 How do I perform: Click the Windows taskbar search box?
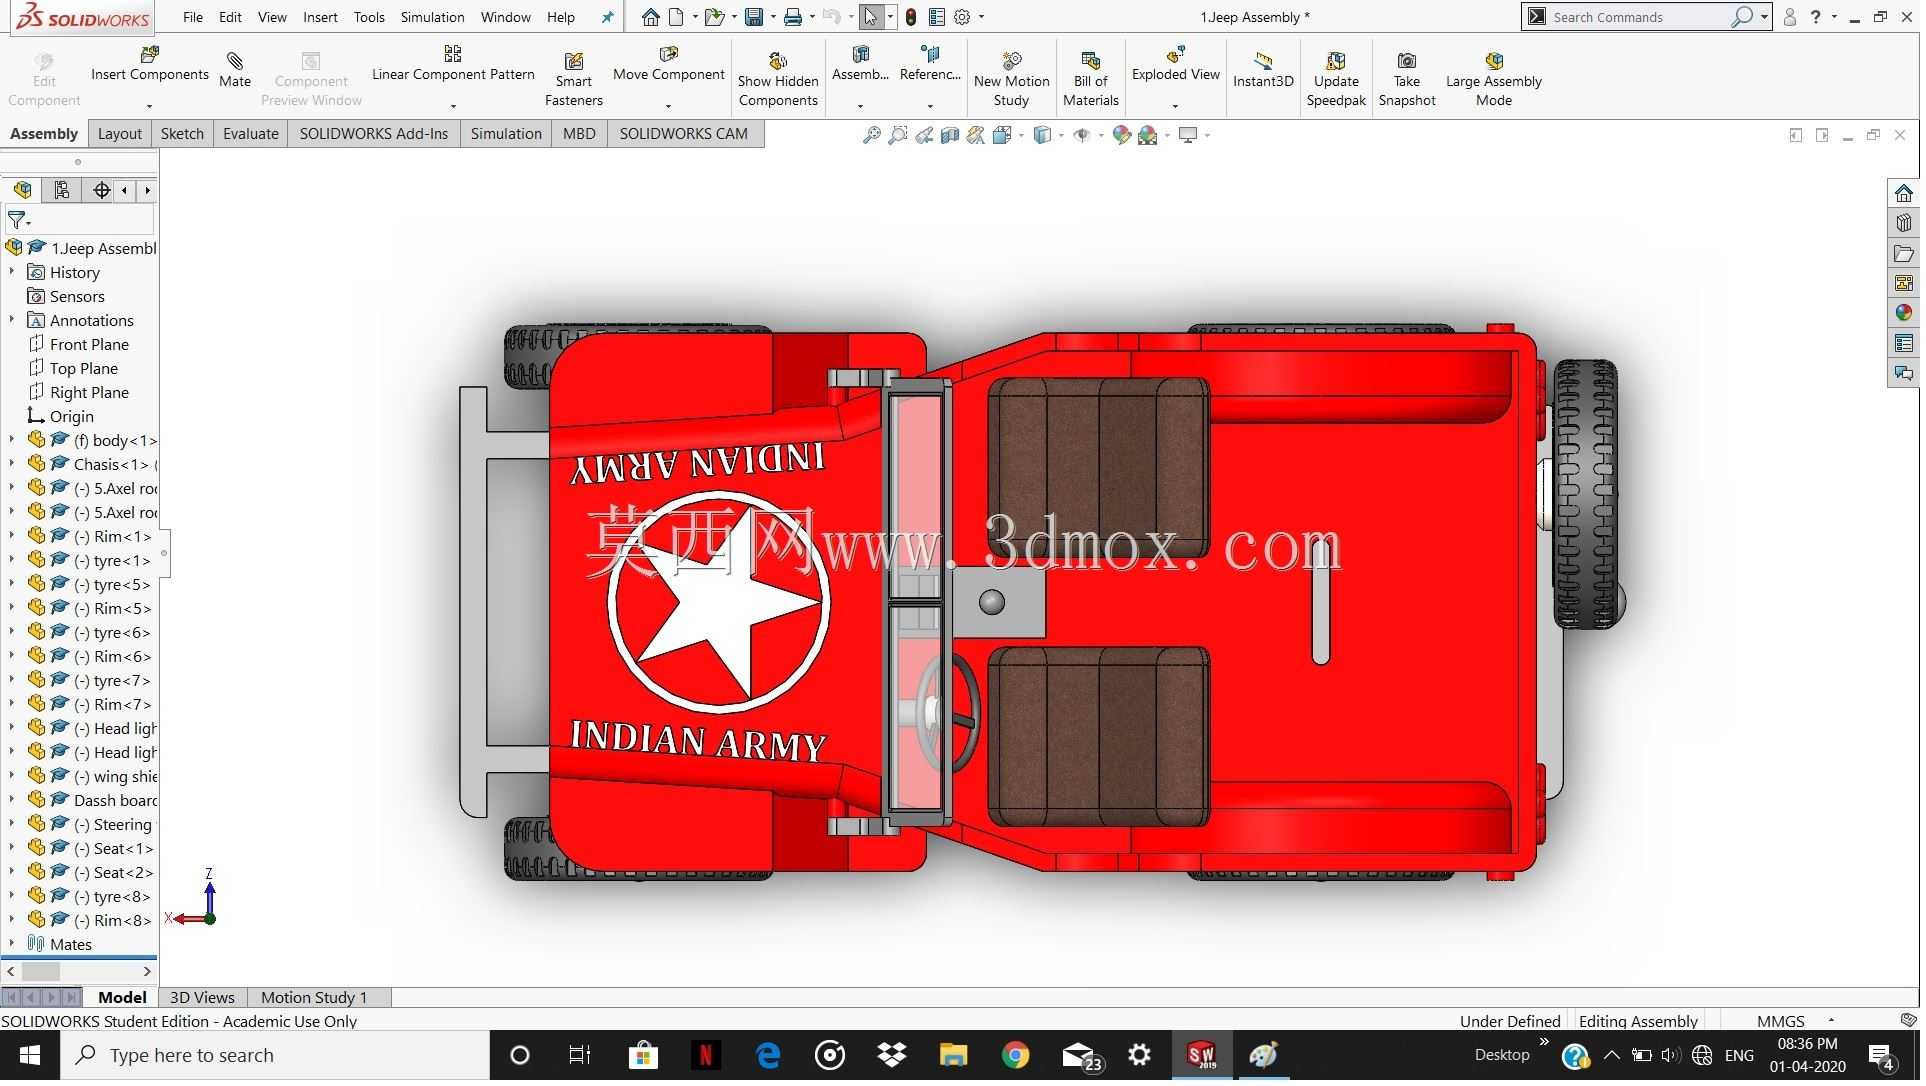click(275, 1056)
